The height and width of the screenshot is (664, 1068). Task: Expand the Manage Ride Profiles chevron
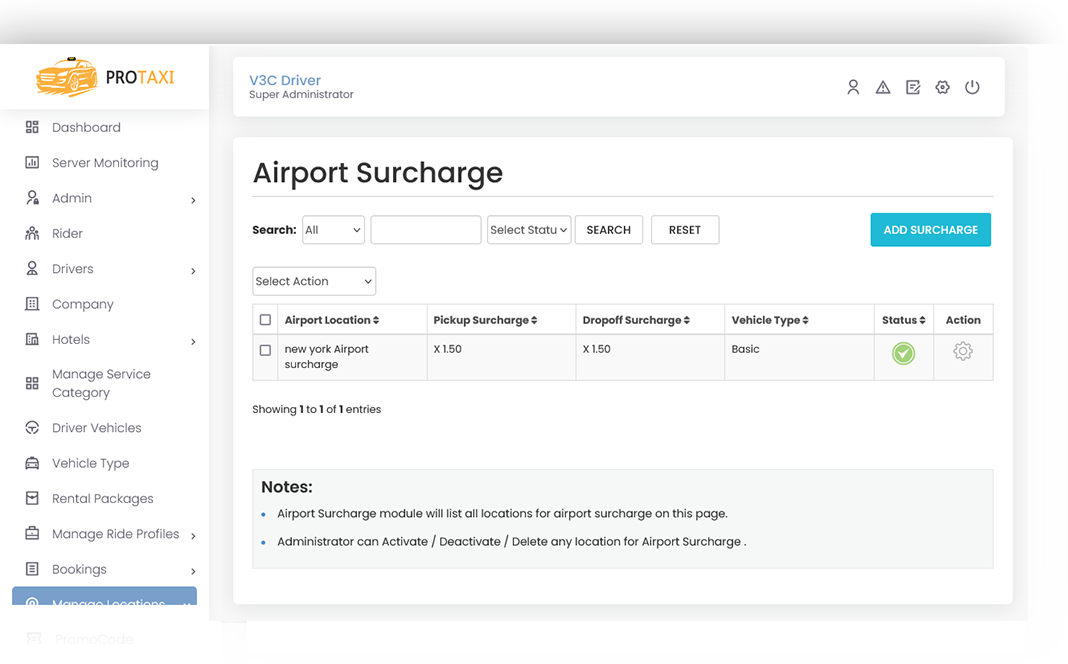pos(193,537)
